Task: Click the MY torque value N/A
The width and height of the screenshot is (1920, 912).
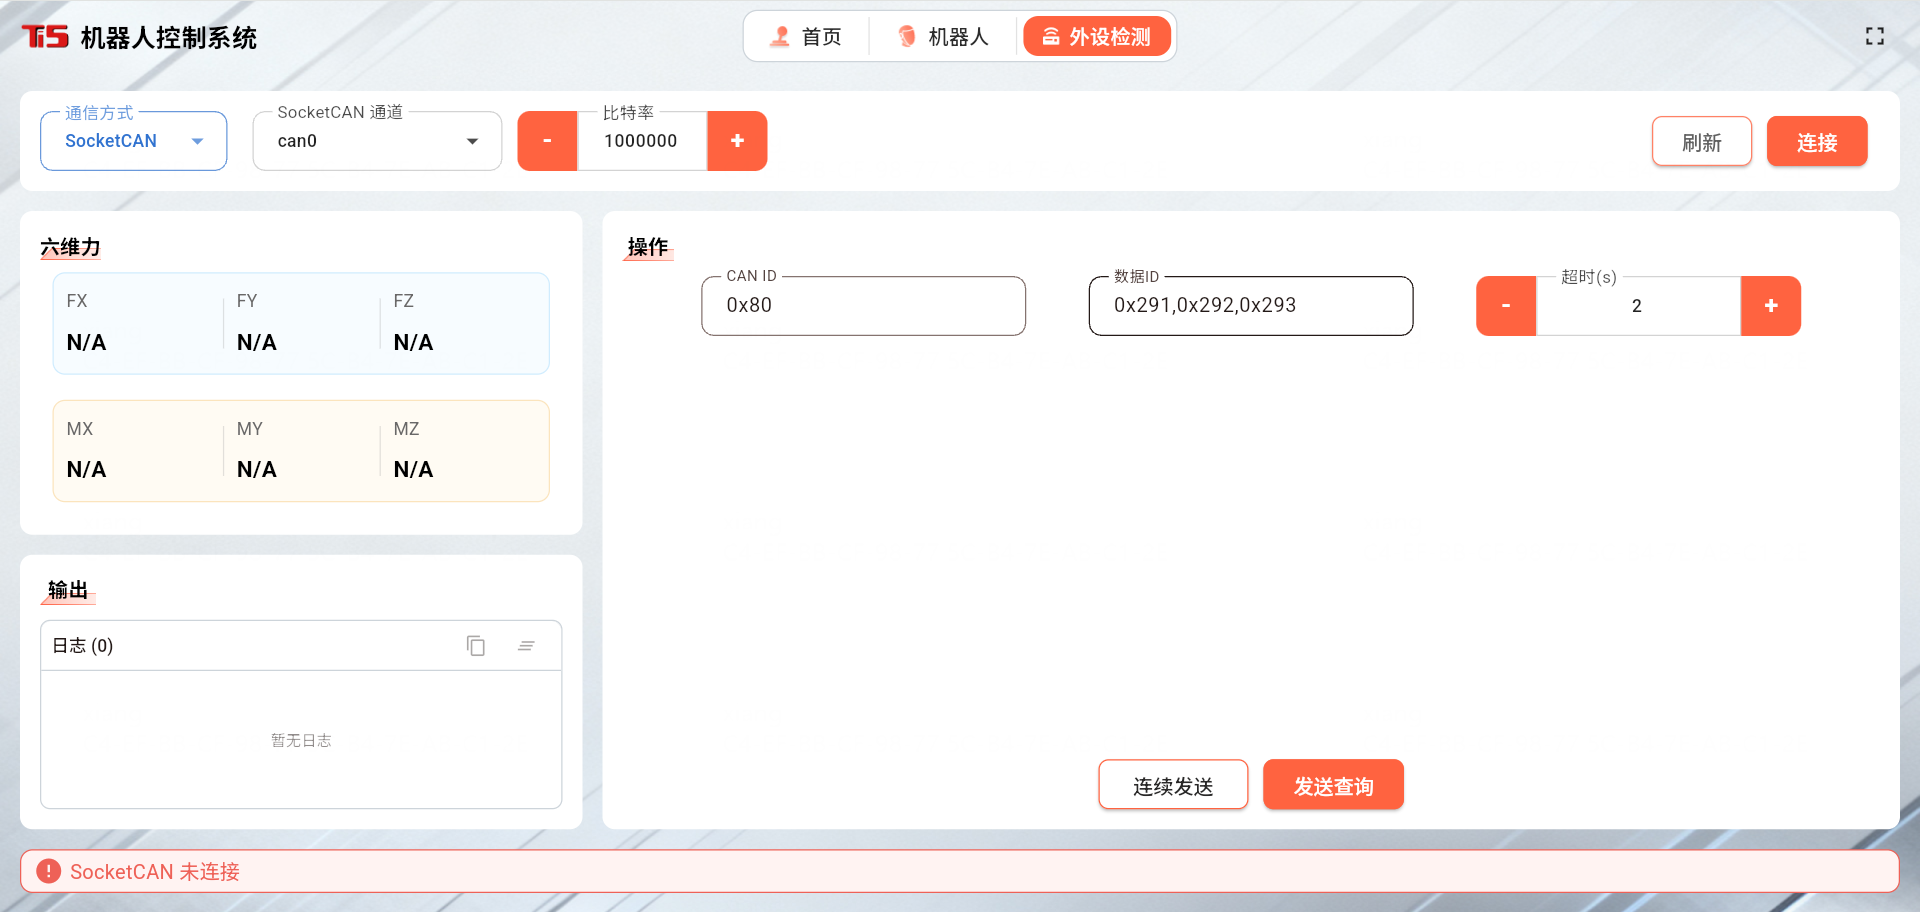Action: coord(257,470)
